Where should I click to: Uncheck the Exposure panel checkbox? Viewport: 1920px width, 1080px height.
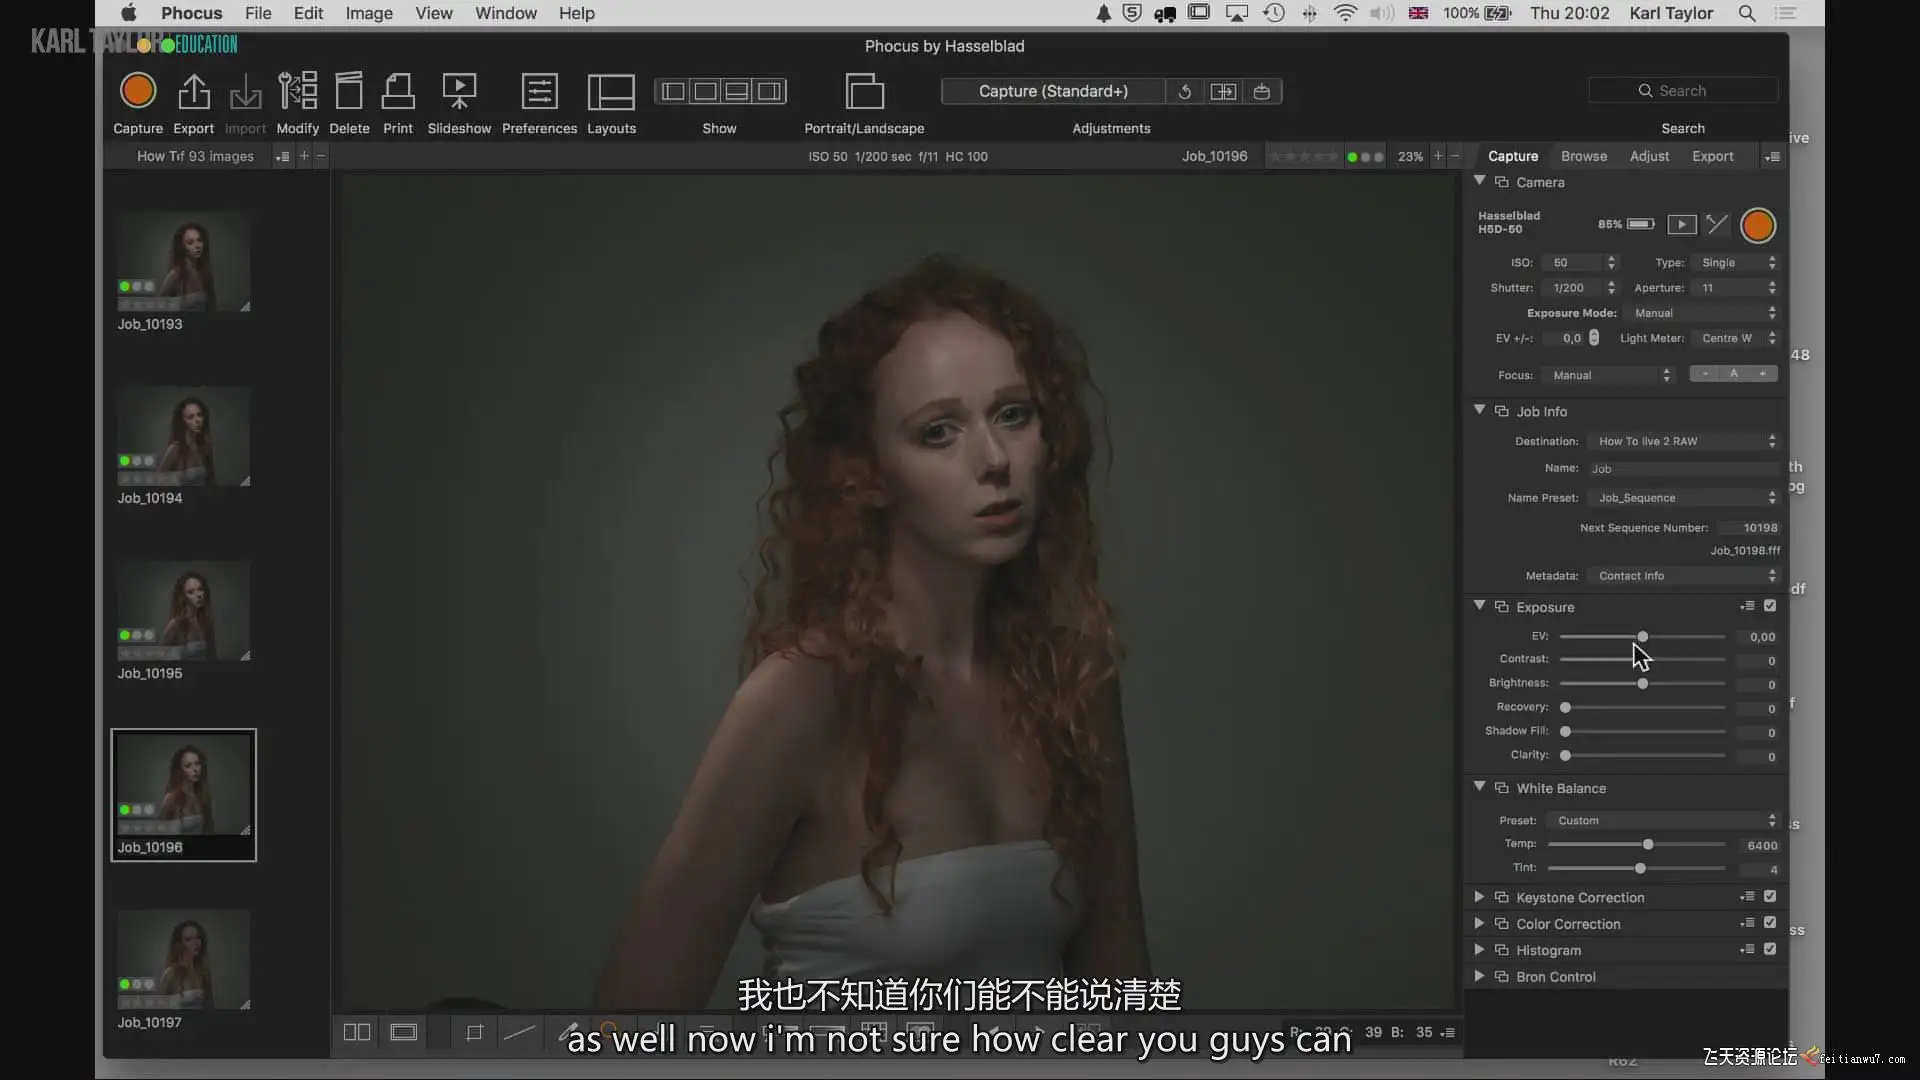[1770, 606]
